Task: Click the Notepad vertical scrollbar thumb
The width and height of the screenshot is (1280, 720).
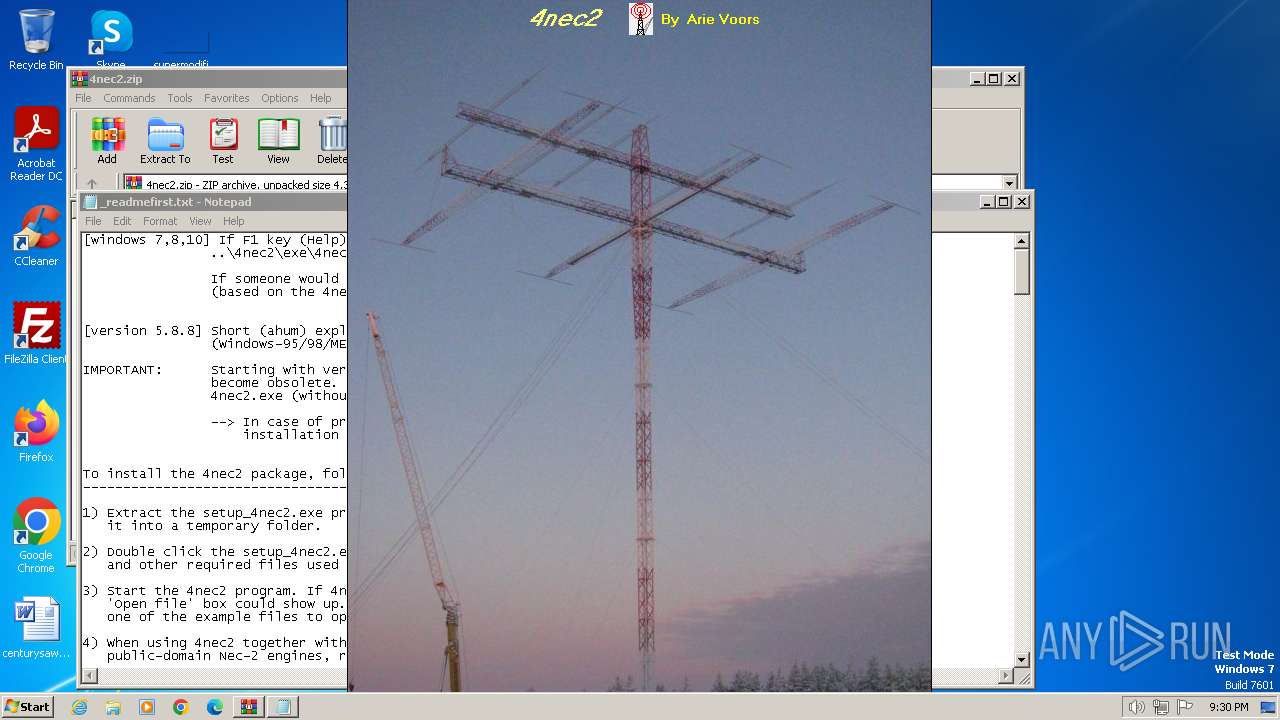Action: pos(1022,272)
